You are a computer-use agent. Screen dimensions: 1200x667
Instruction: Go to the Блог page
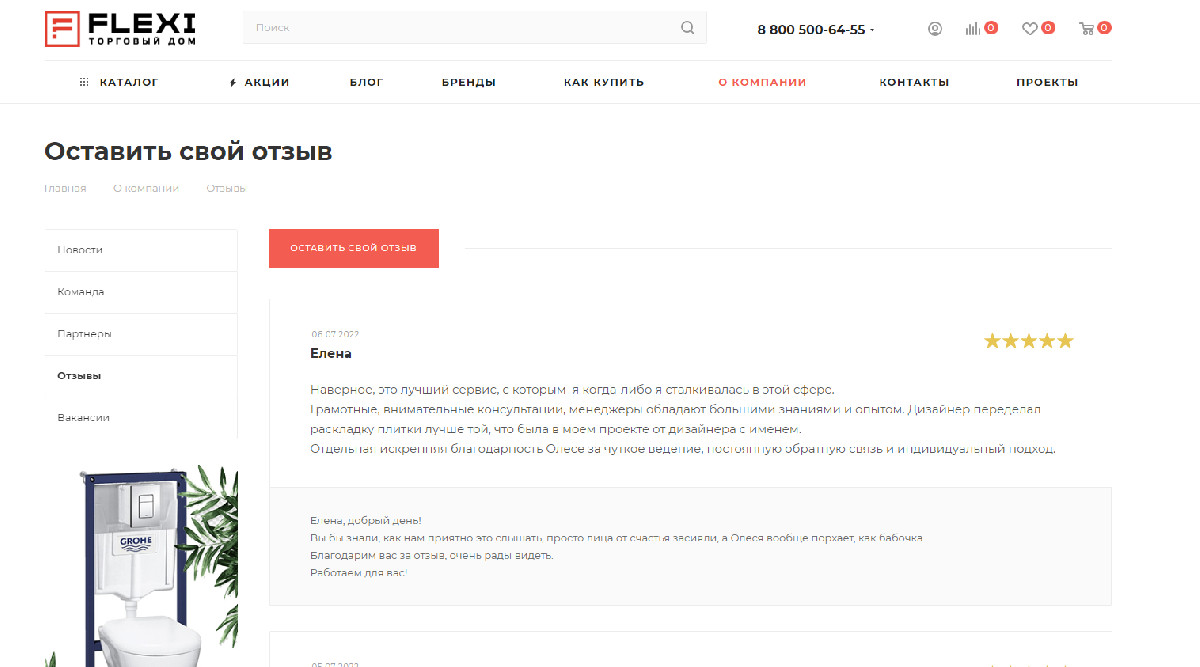pos(366,83)
